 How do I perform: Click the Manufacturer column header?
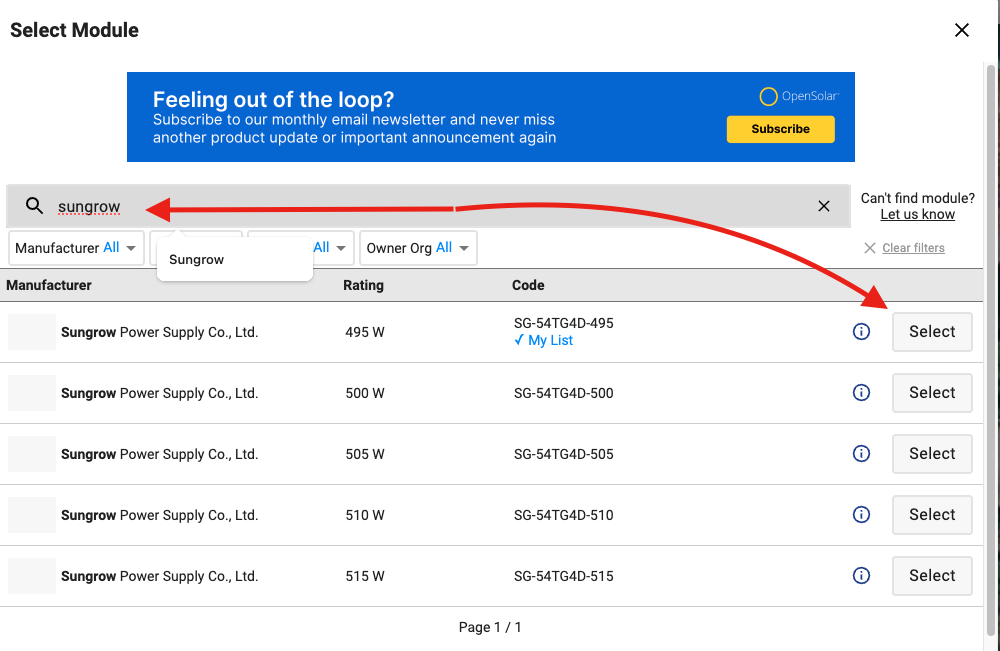click(x=49, y=285)
